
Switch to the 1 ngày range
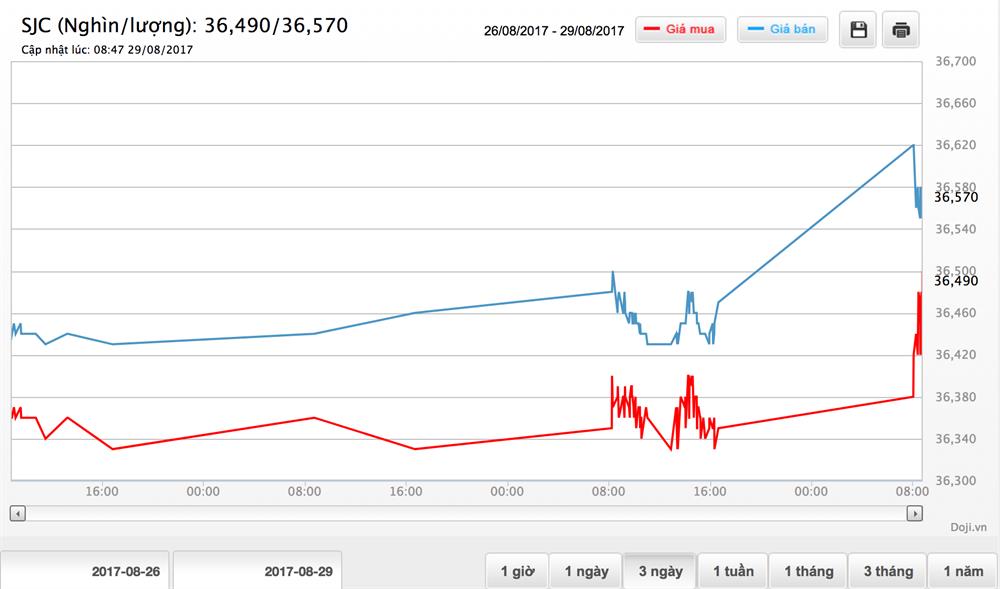tap(586, 571)
